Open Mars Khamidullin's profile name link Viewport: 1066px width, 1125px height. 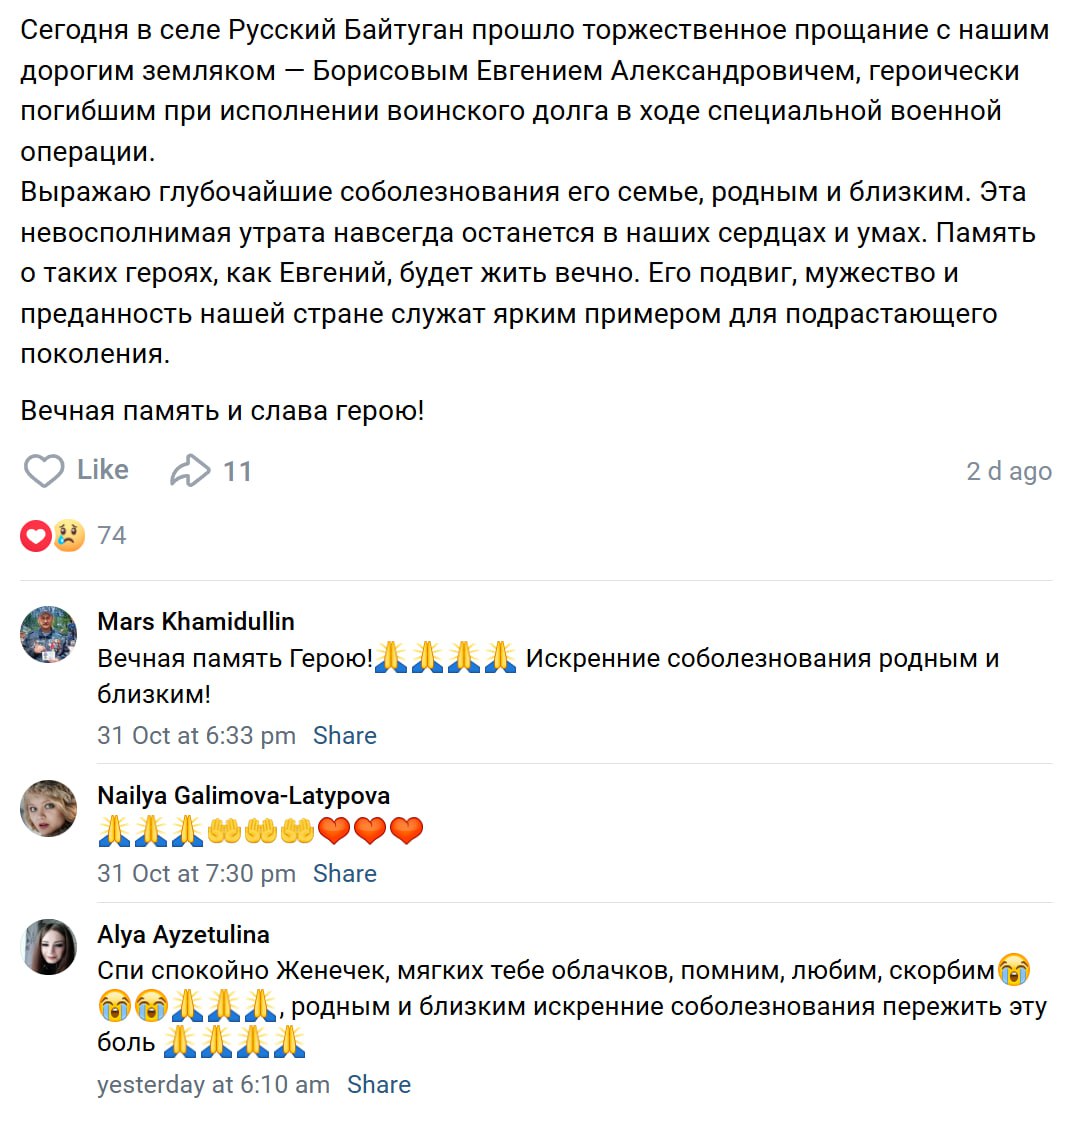coord(196,621)
